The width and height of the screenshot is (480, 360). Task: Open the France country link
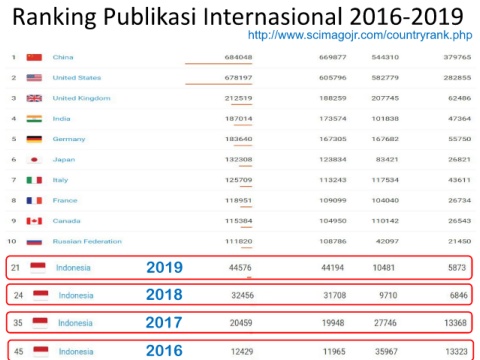65,200
